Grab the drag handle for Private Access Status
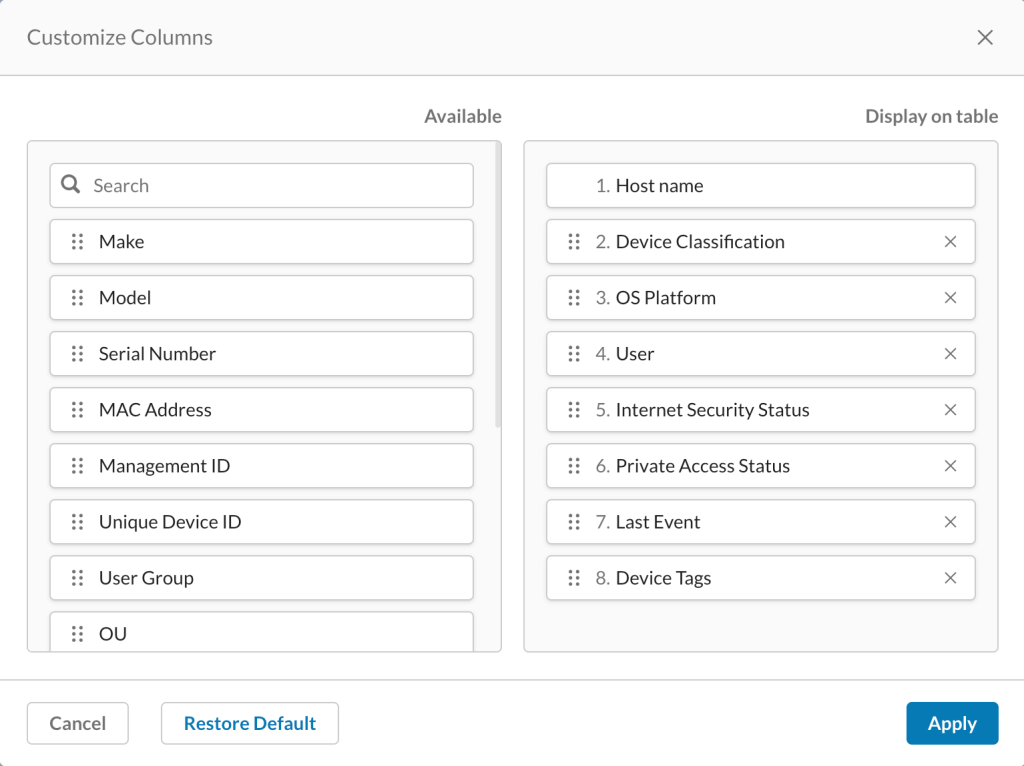 (x=574, y=466)
